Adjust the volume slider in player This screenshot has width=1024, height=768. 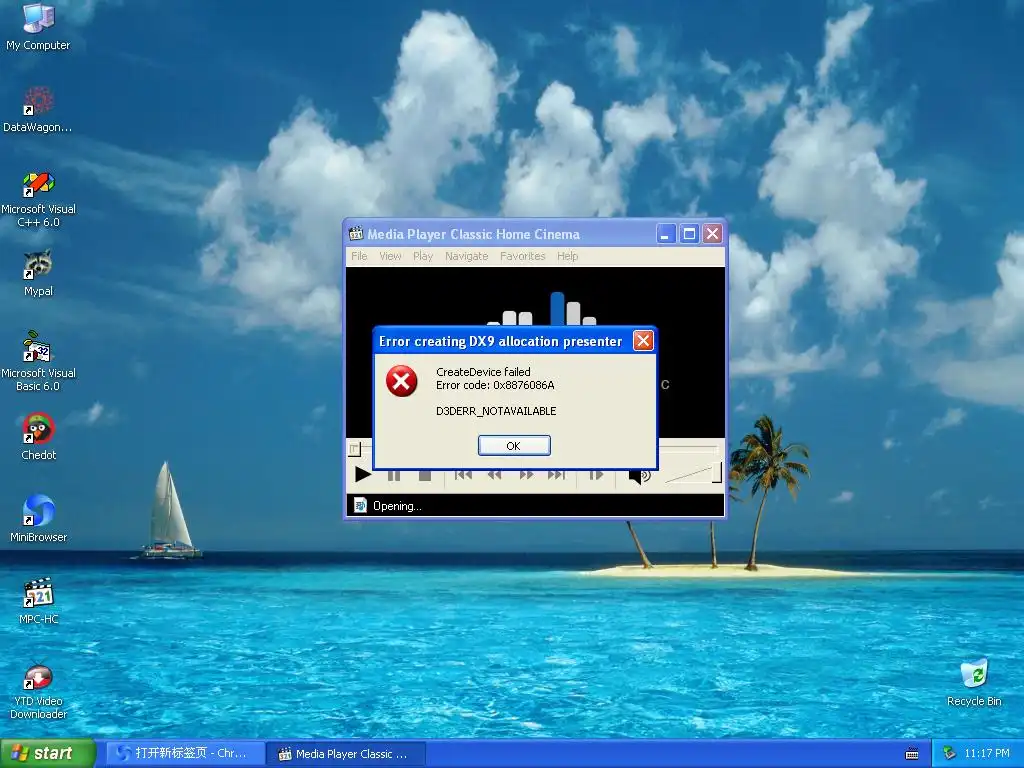(x=692, y=474)
